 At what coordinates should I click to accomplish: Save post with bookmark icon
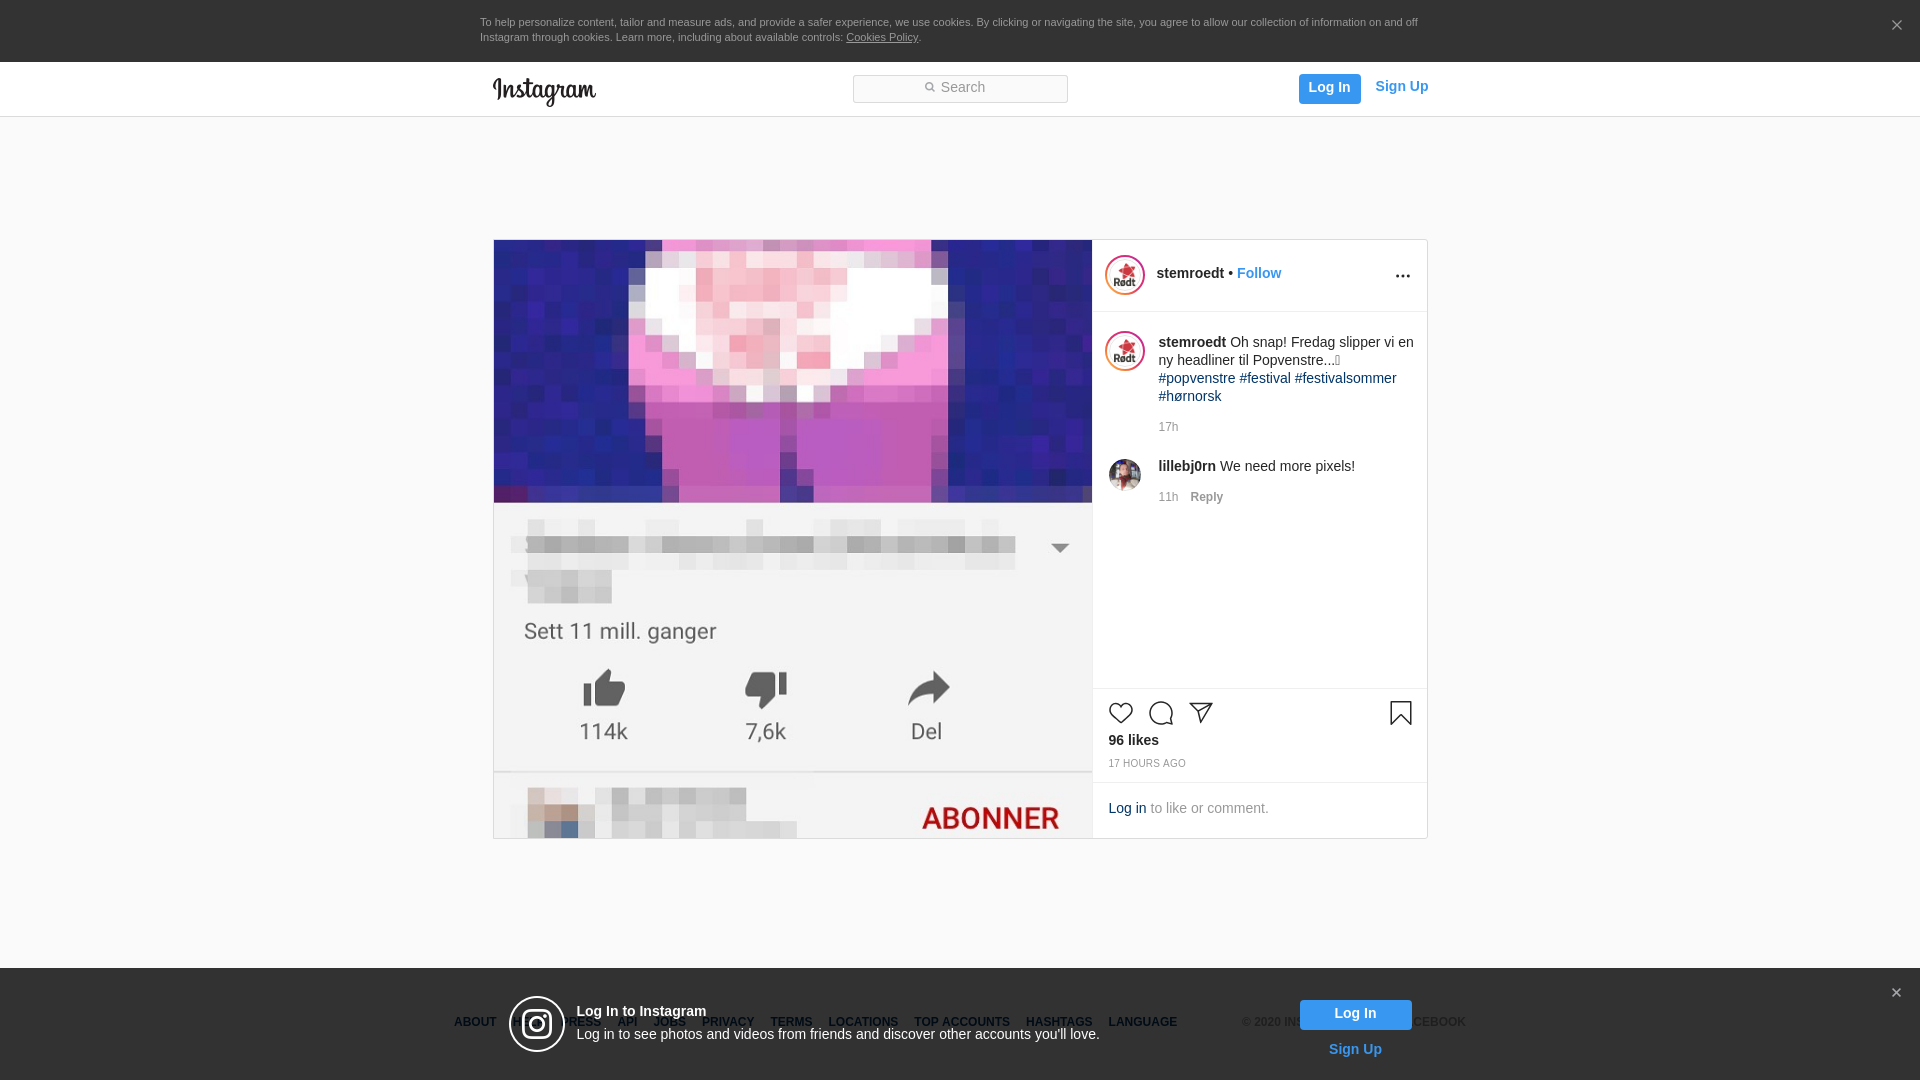point(1400,713)
